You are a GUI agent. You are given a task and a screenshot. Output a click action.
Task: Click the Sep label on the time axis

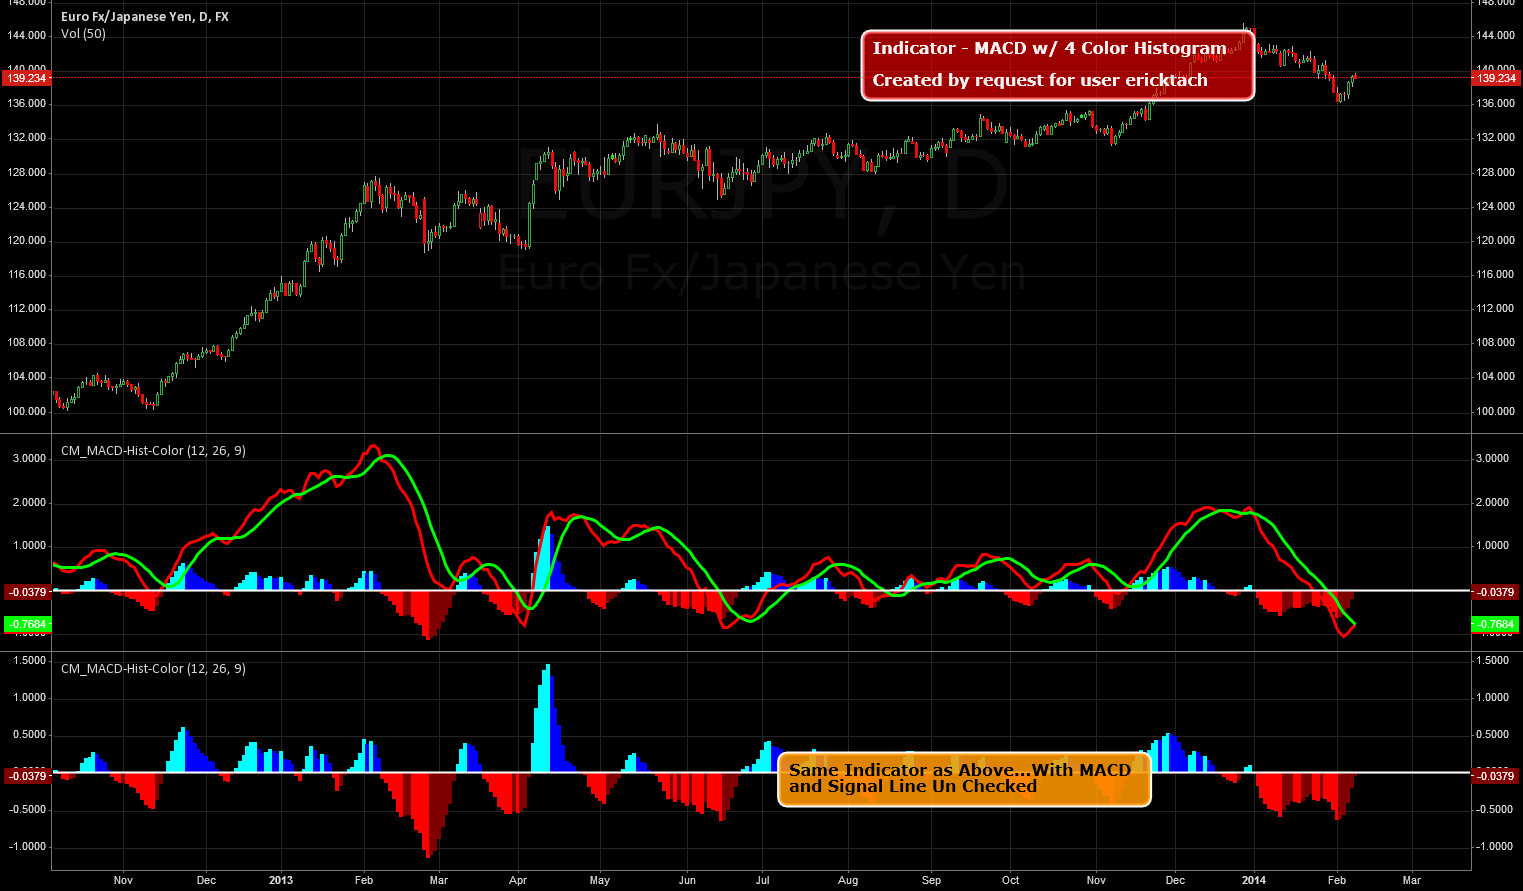[x=931, y=880]
